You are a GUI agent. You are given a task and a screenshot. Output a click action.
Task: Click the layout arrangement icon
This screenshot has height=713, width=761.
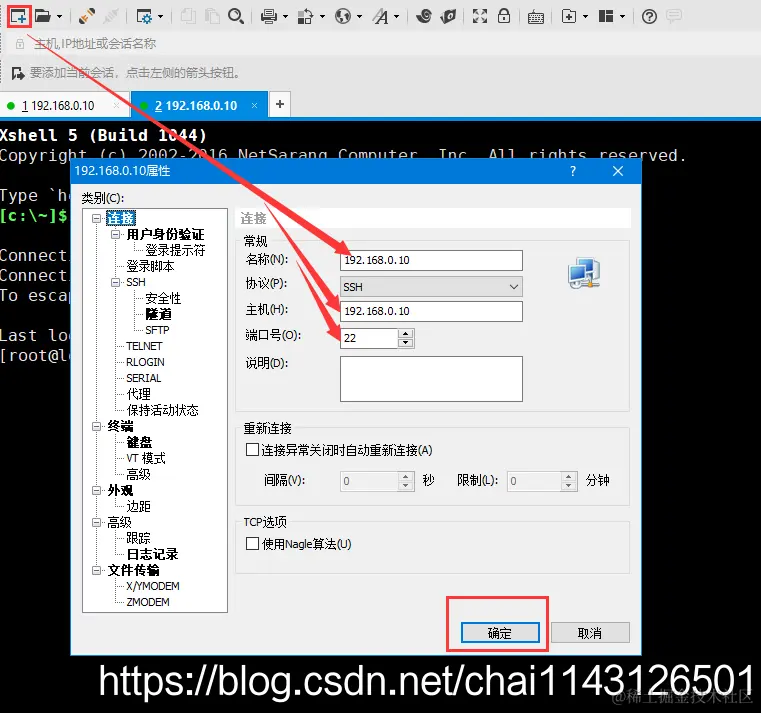click(606, 17)
